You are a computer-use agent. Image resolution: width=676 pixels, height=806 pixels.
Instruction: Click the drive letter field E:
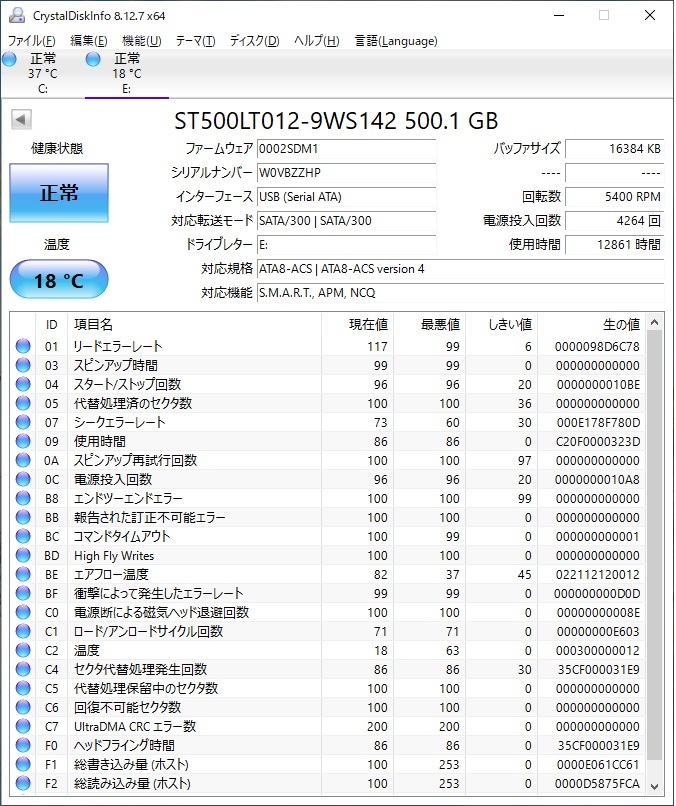click(346, 245)
